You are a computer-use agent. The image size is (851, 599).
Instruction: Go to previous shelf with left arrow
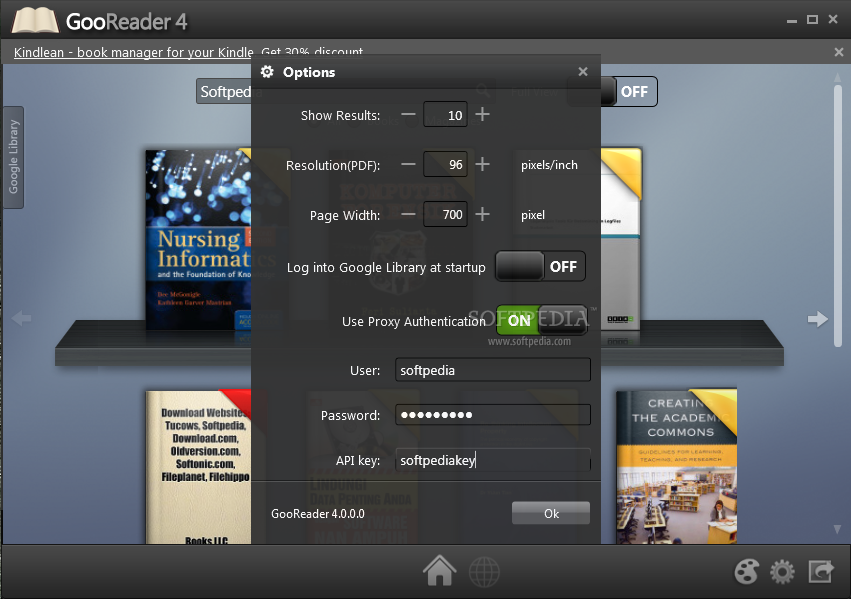pos(21,318)
